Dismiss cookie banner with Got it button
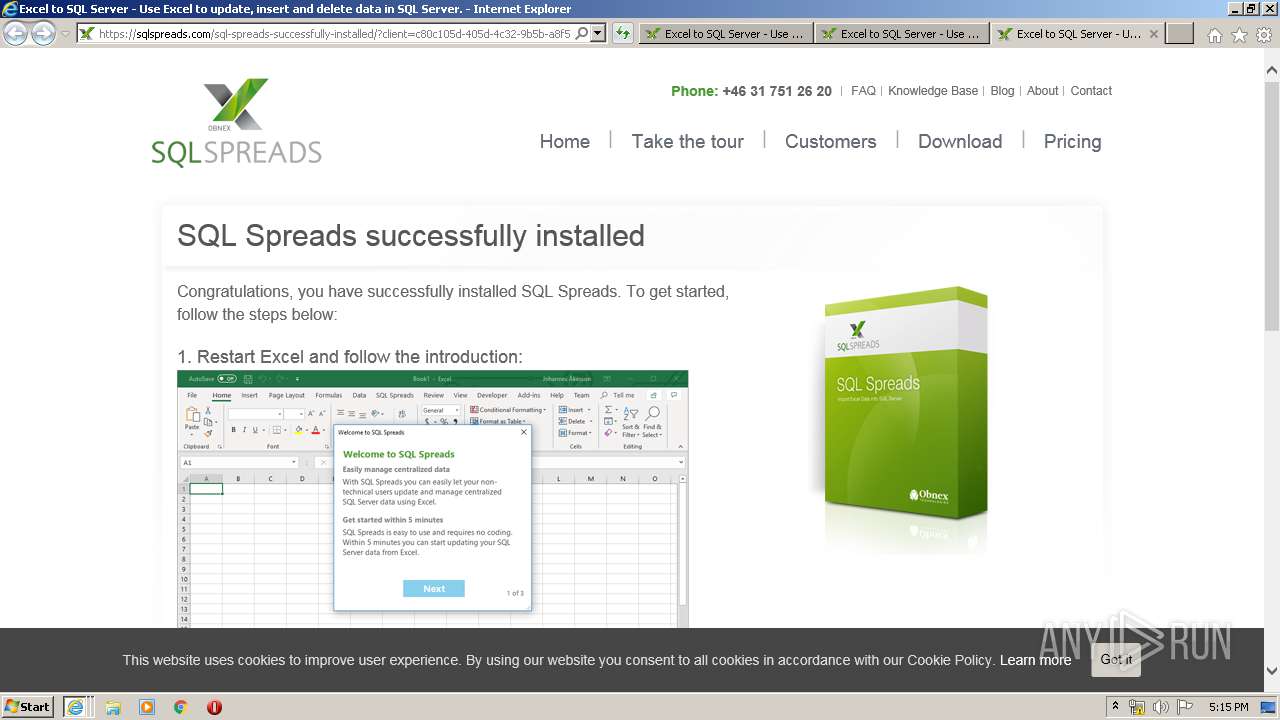The width and height of the screenshot is (1280, 720). pos(1116,660)
